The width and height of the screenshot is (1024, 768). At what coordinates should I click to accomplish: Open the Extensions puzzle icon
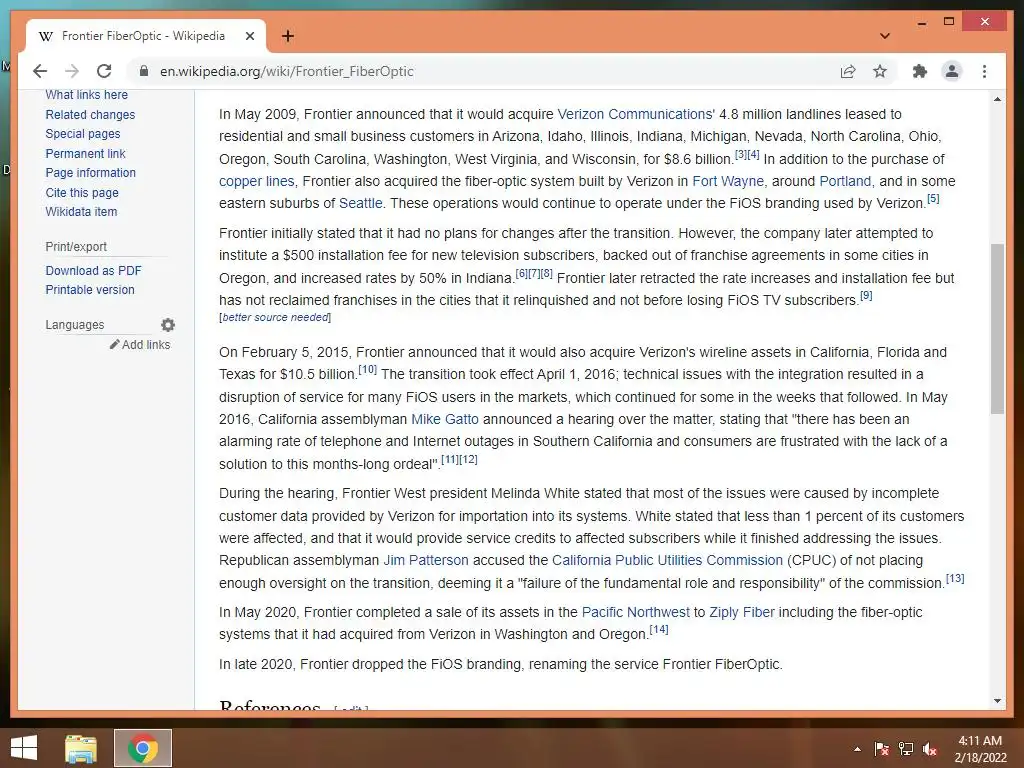click(920, 71)
